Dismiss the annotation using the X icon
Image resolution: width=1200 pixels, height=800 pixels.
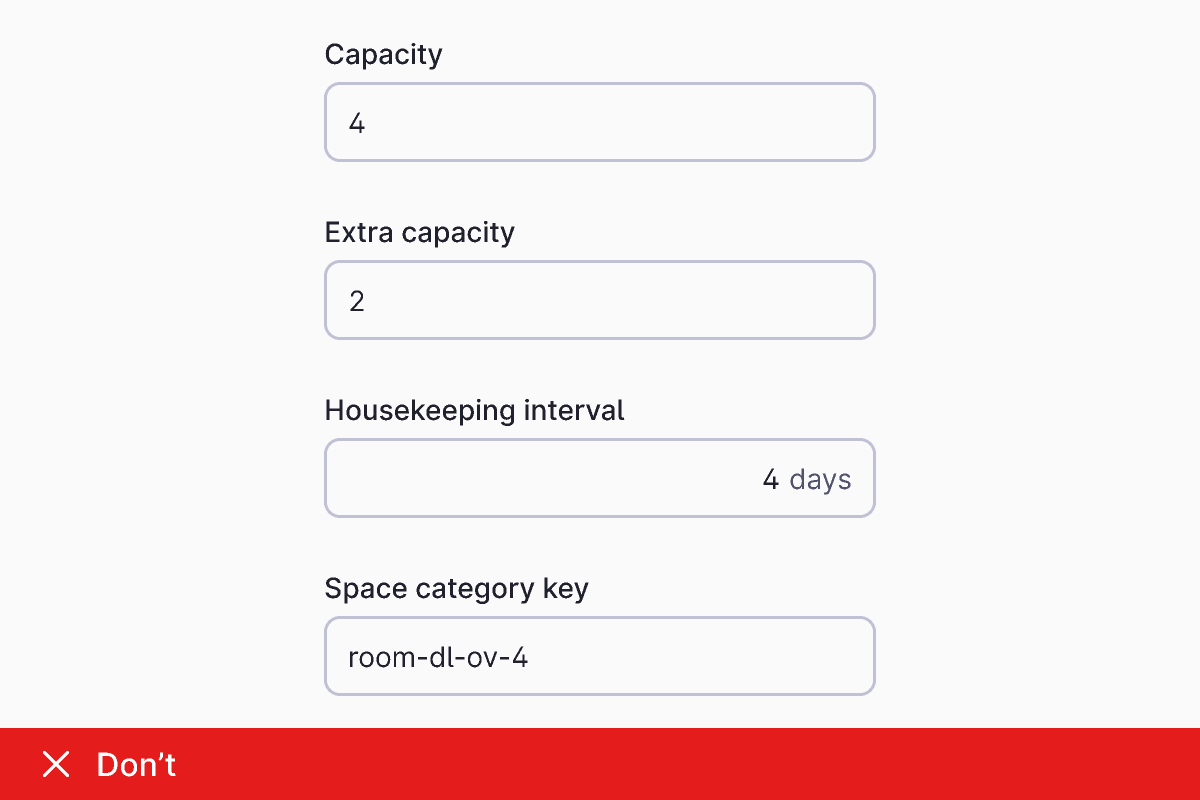pos(56,764)
